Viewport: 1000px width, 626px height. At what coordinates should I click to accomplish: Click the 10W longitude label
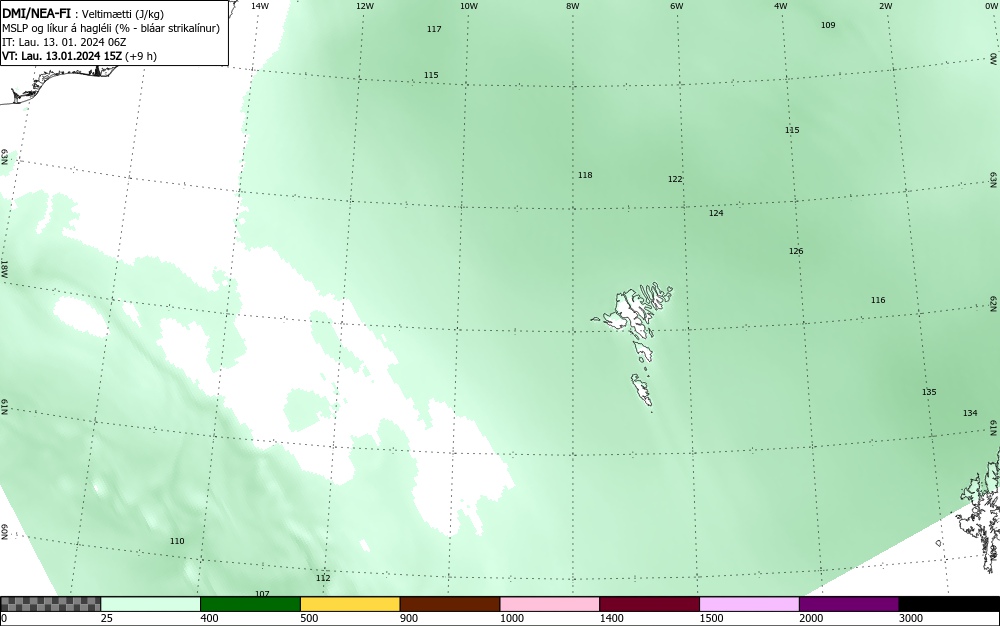(x=469, y=6)
